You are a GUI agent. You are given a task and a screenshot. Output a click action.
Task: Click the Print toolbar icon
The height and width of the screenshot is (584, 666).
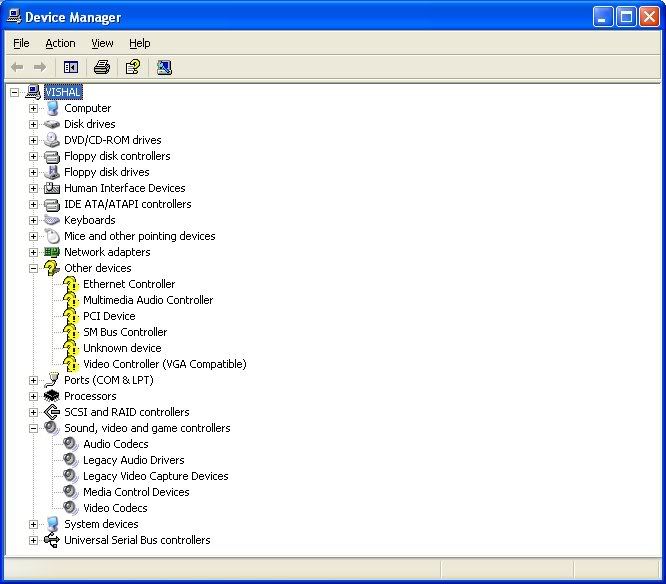[x=102, y=67]
